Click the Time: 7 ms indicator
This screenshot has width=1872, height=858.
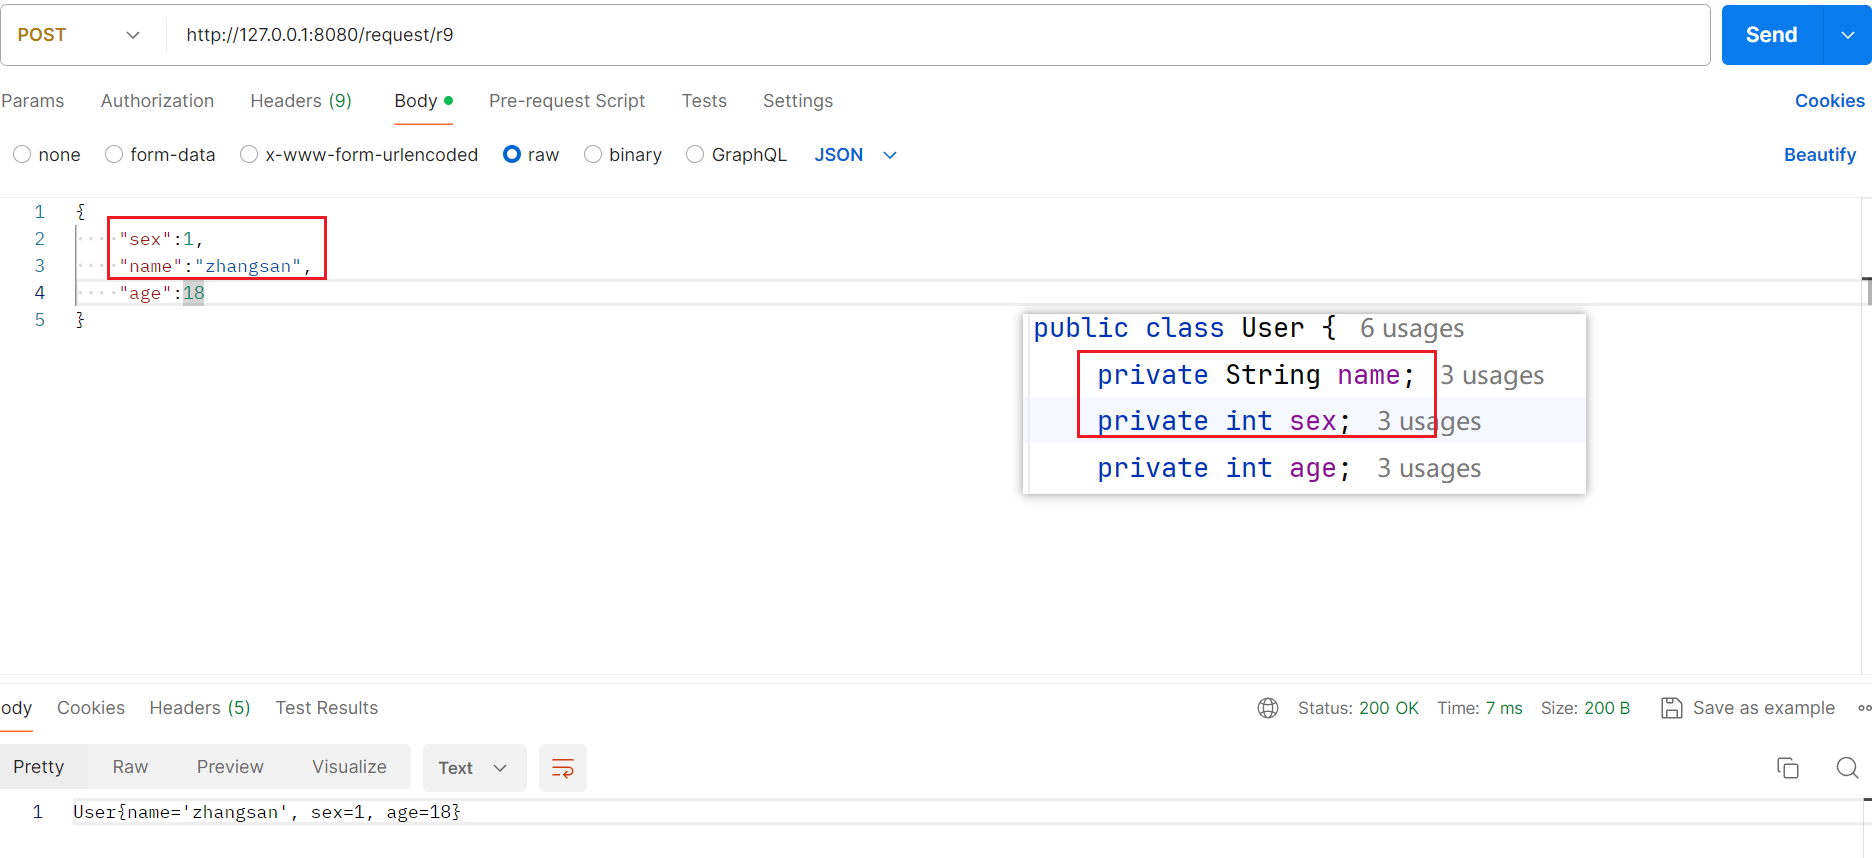(x=1480, y=708)
